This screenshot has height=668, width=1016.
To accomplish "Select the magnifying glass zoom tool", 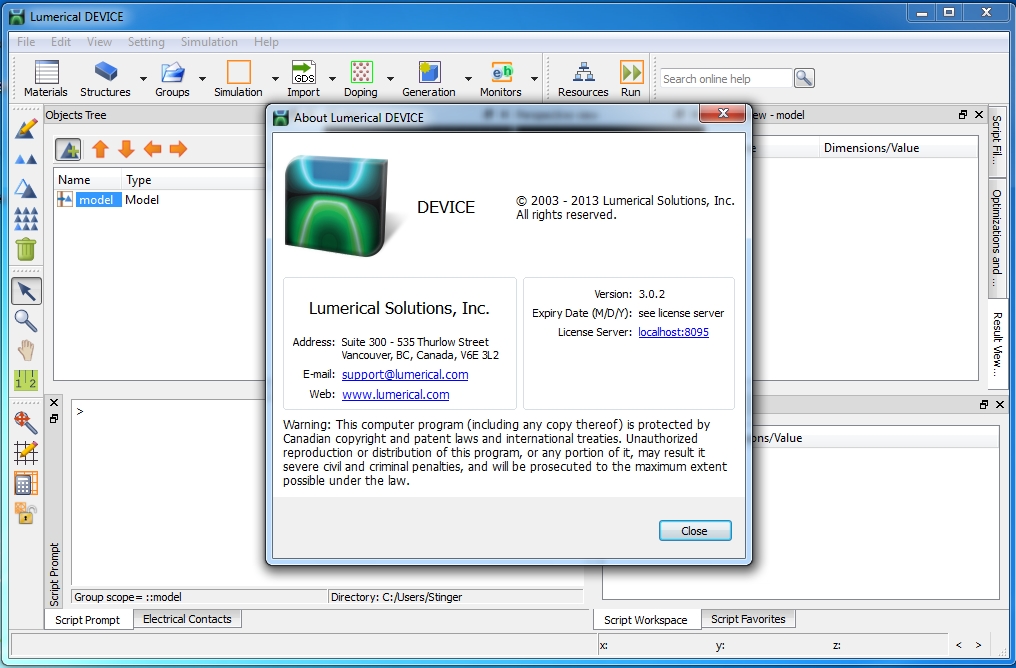I will 26,321.
